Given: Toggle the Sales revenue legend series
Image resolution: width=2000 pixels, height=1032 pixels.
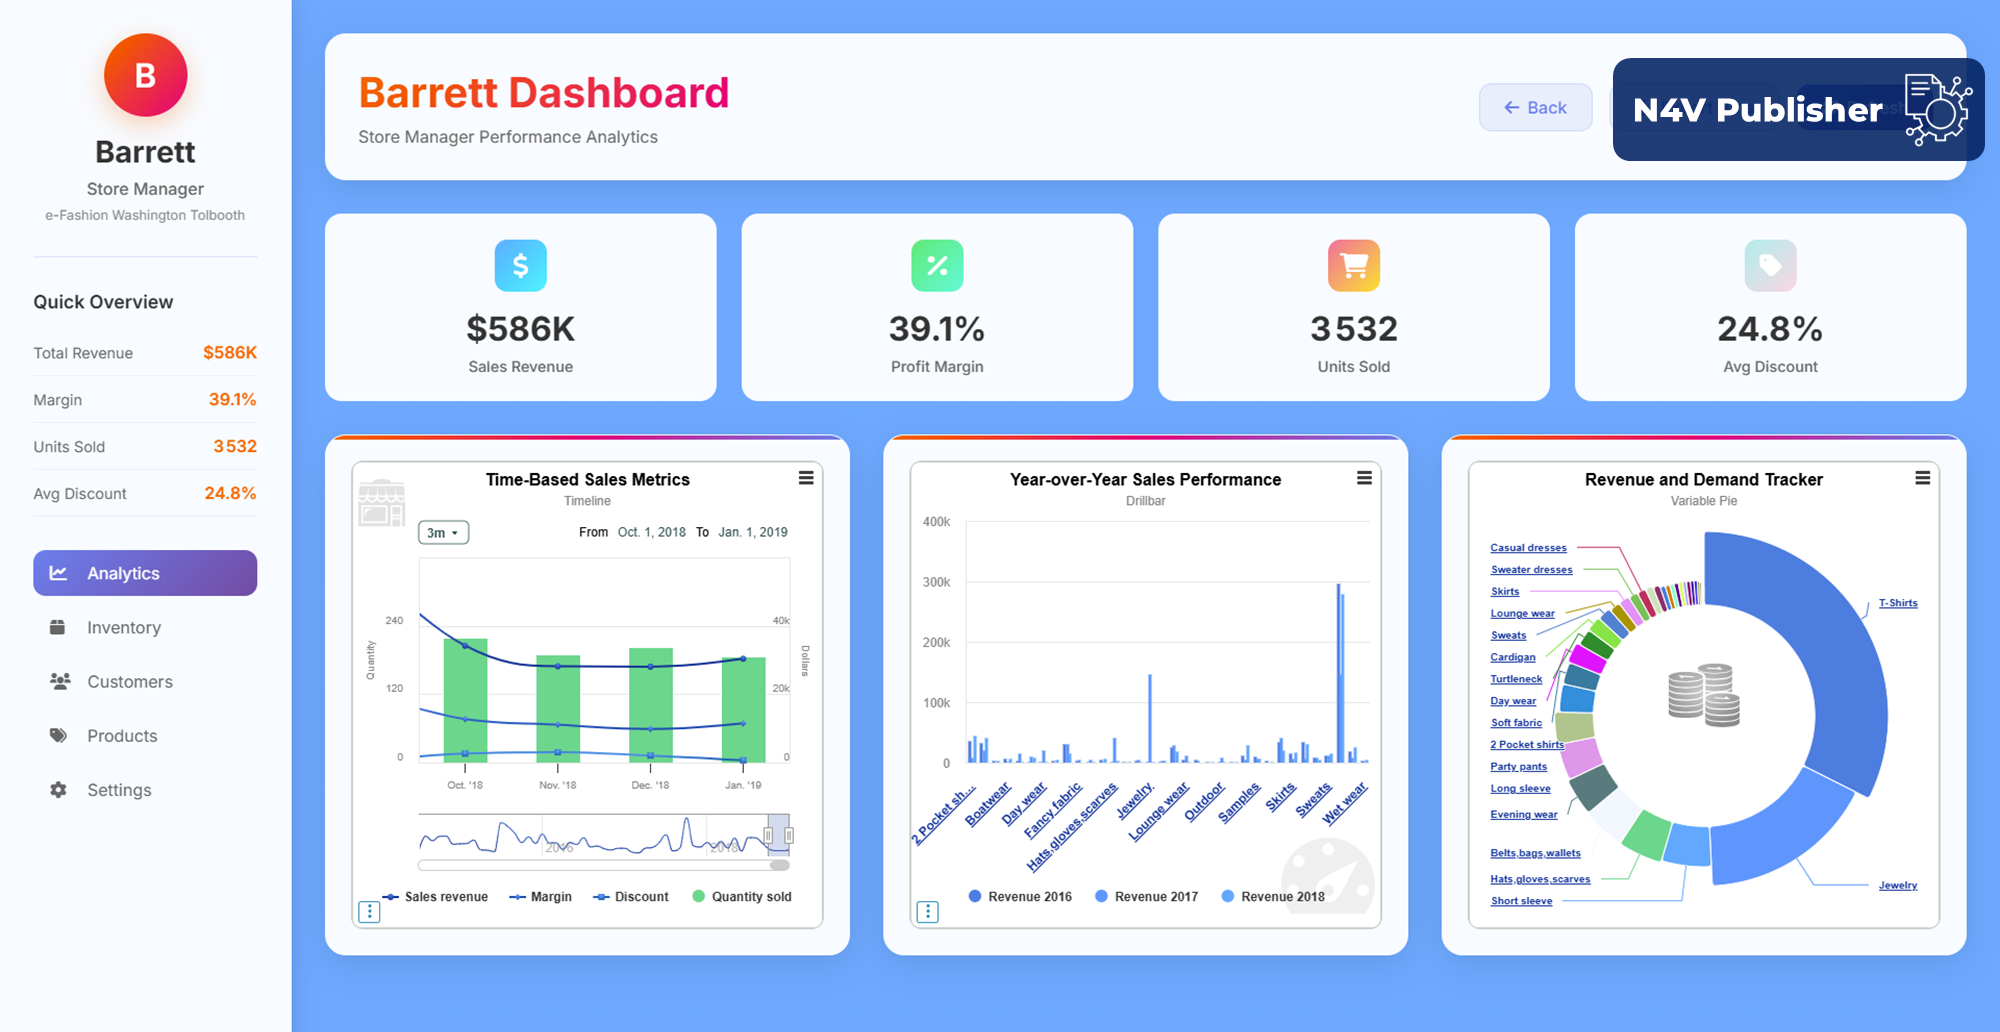Looking at the screenshot, I should 436,897.
